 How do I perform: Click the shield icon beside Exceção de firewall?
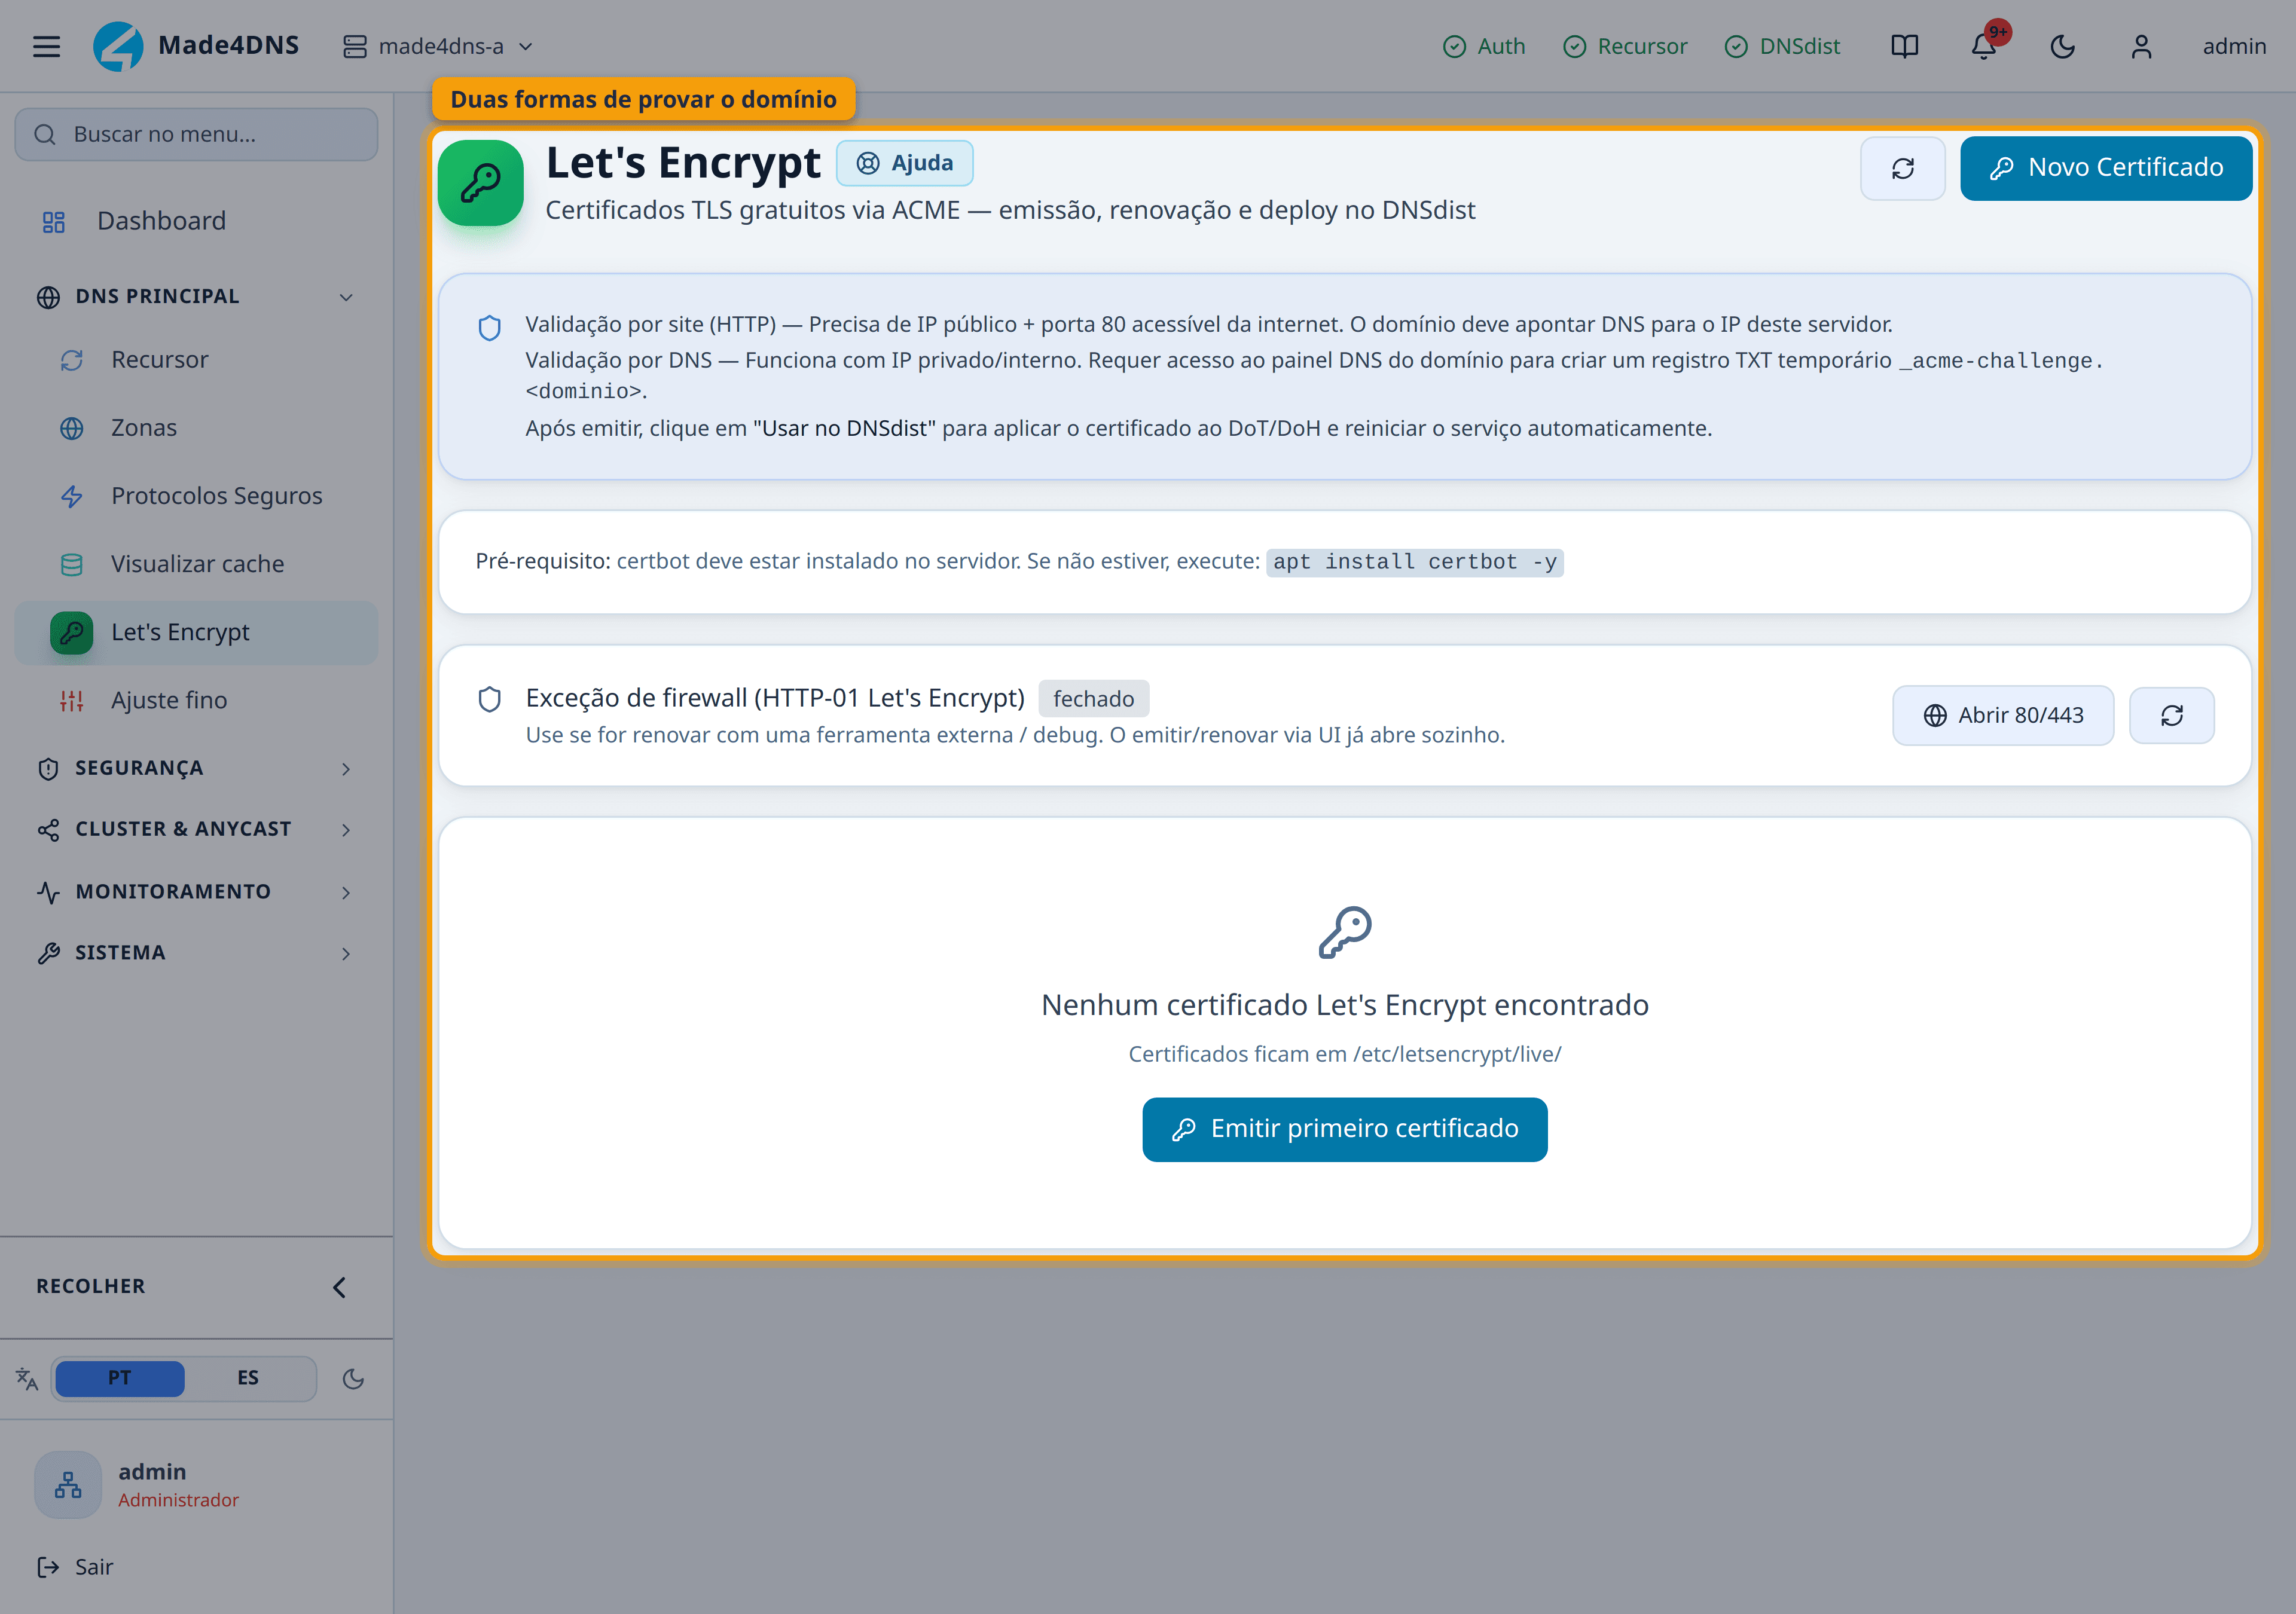pyautogui.click(x=490, y=699)
